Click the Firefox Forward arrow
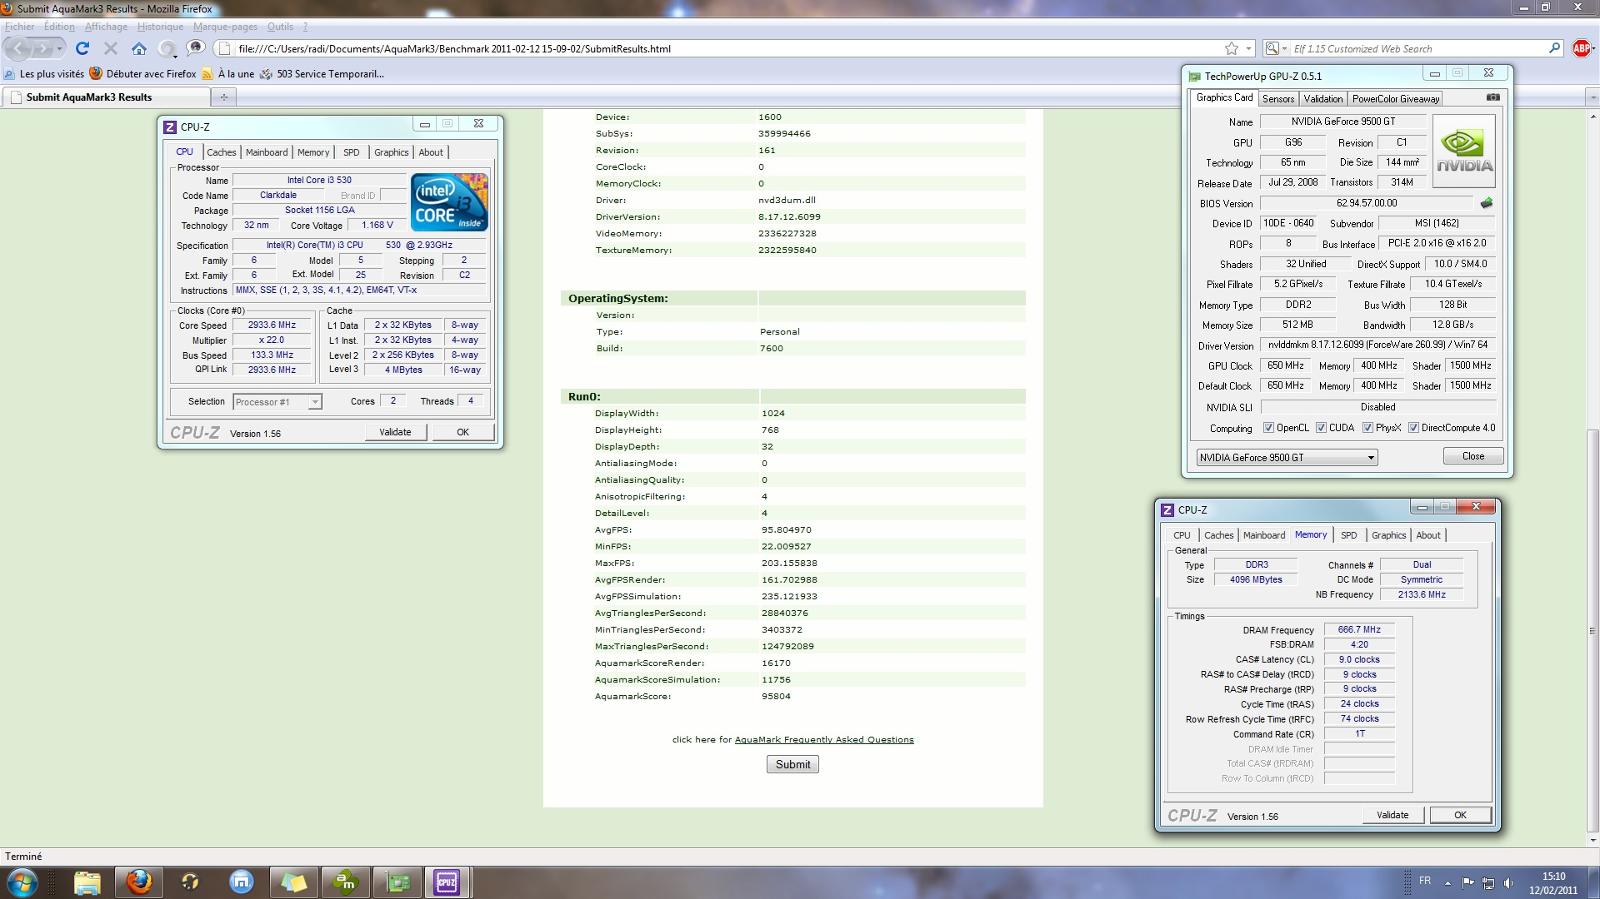This screenshot has width=1600, height=899. pos(42,48)
